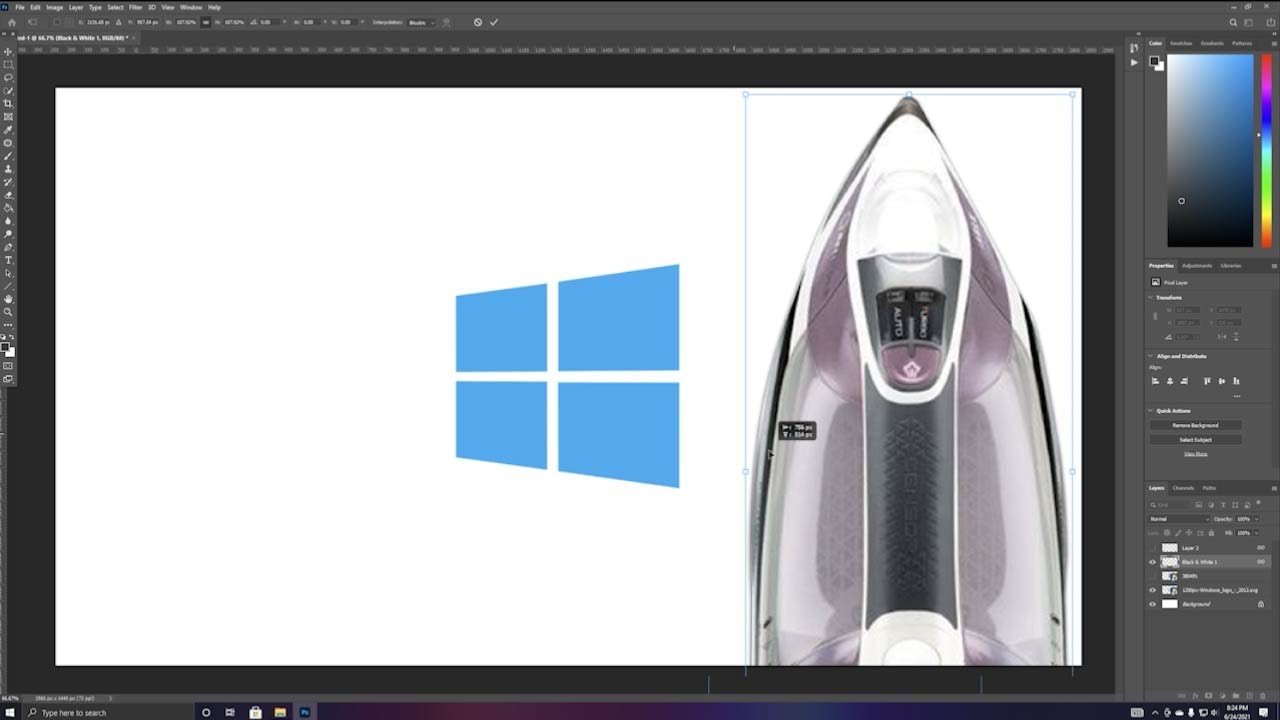Select the Paint Bucket tool

(9, 207)
